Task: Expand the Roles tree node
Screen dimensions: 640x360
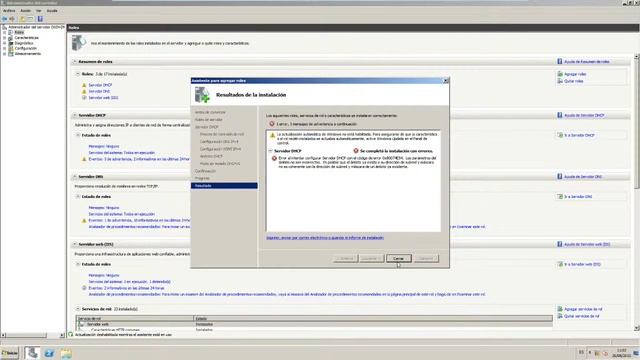Action: (4, 32)
